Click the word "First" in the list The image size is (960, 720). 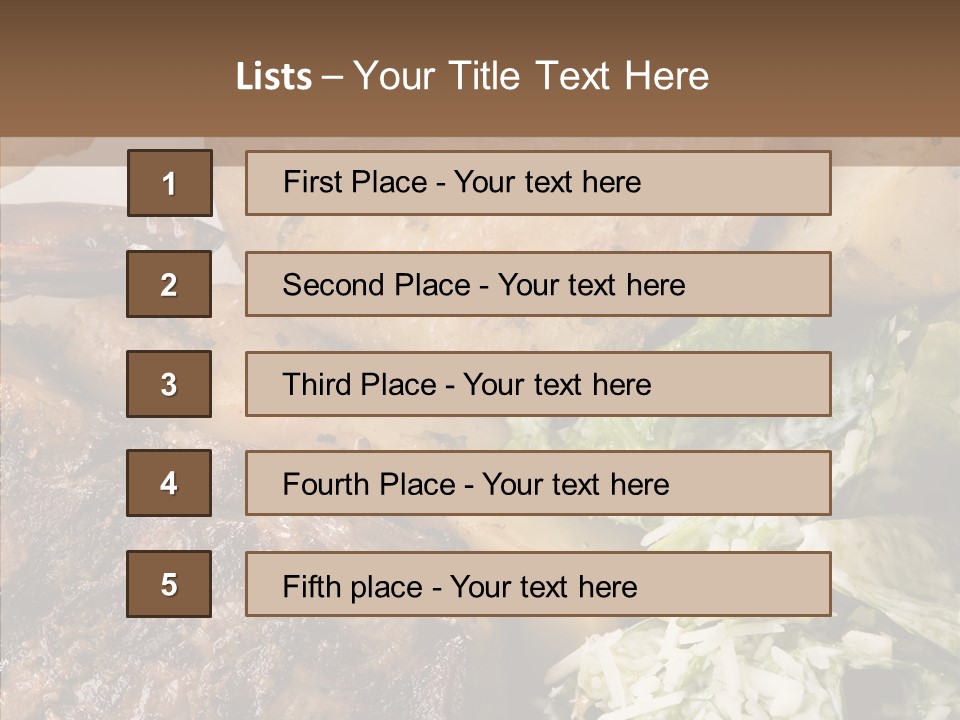coord(312,183)
